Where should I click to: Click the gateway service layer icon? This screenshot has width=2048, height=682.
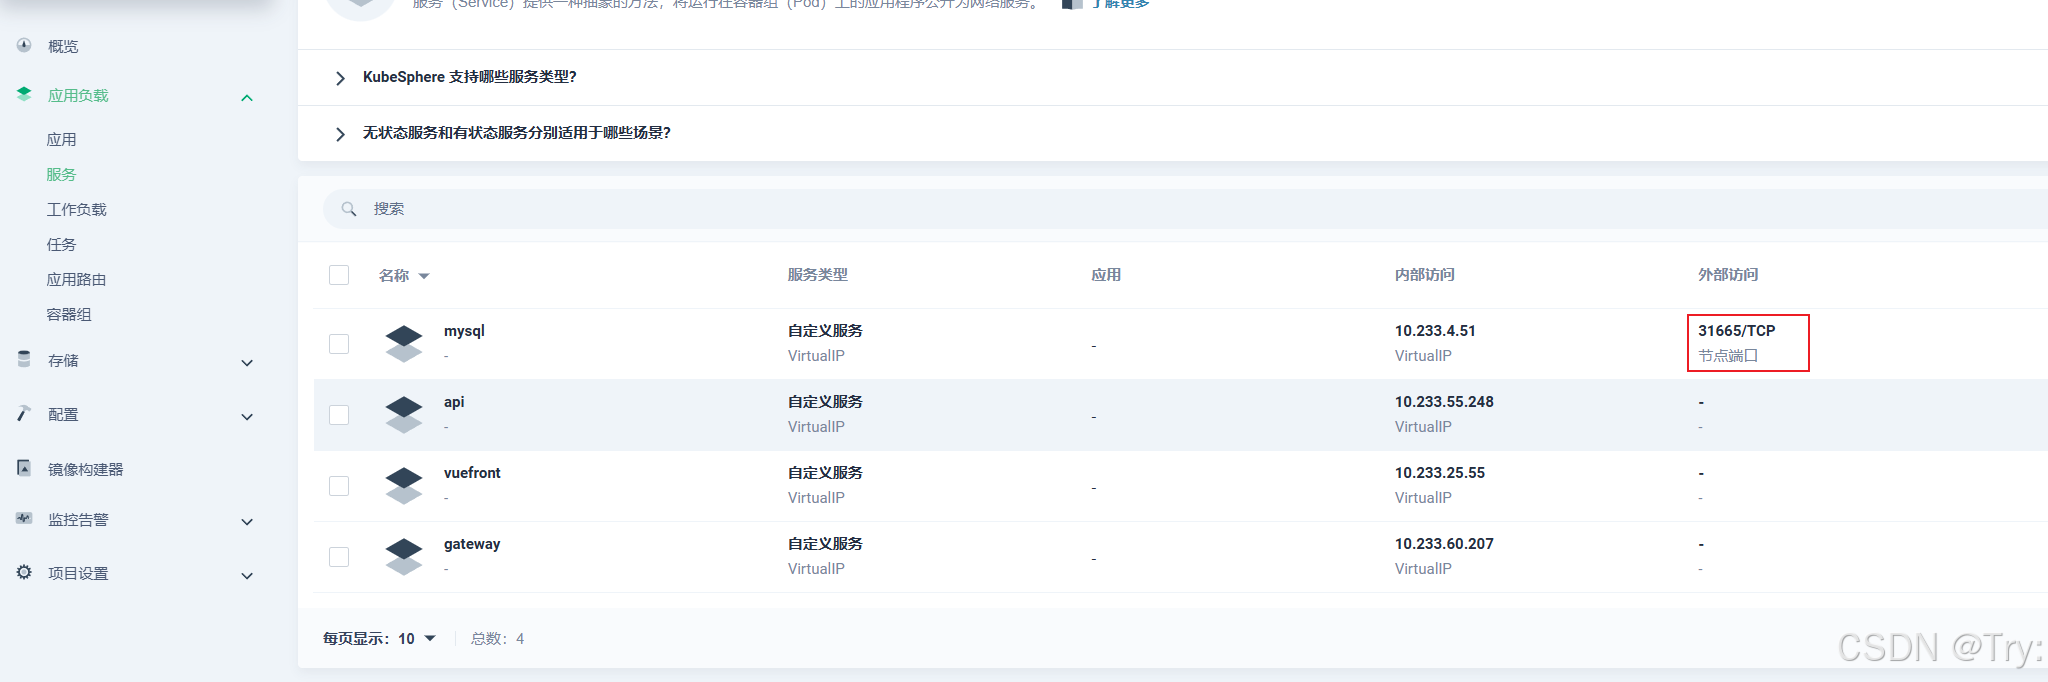click(404, 556)
